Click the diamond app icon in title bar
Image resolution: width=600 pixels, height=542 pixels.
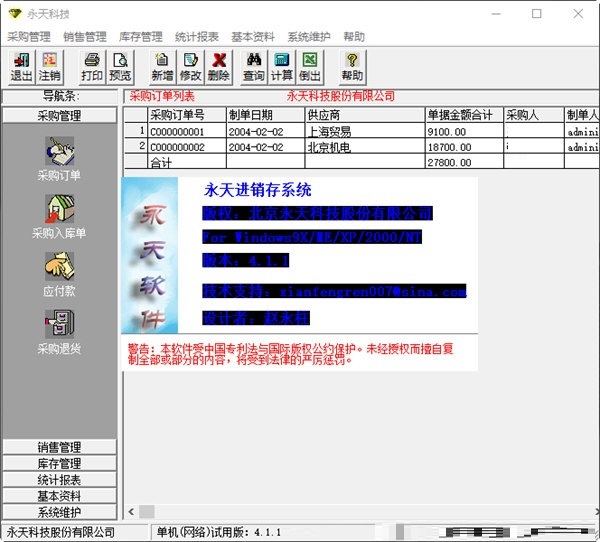15,14
